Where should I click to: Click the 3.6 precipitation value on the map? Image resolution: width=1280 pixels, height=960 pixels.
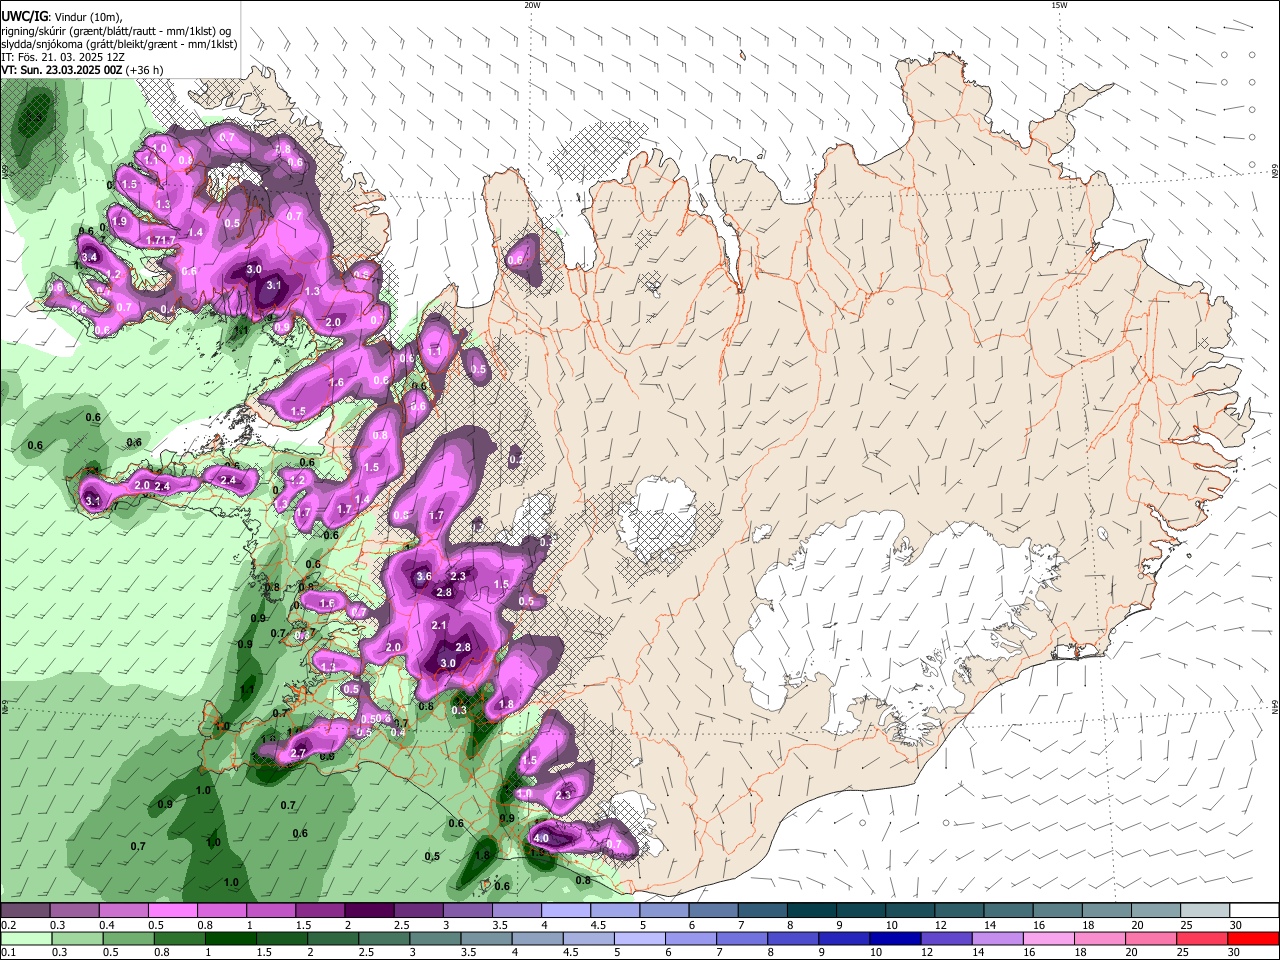click(x=424, y=576)
